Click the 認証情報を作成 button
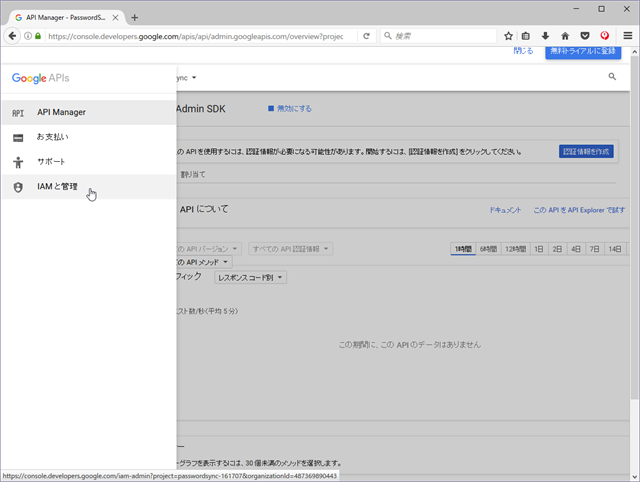Screen dimensions: 640x482 point(586,152)
